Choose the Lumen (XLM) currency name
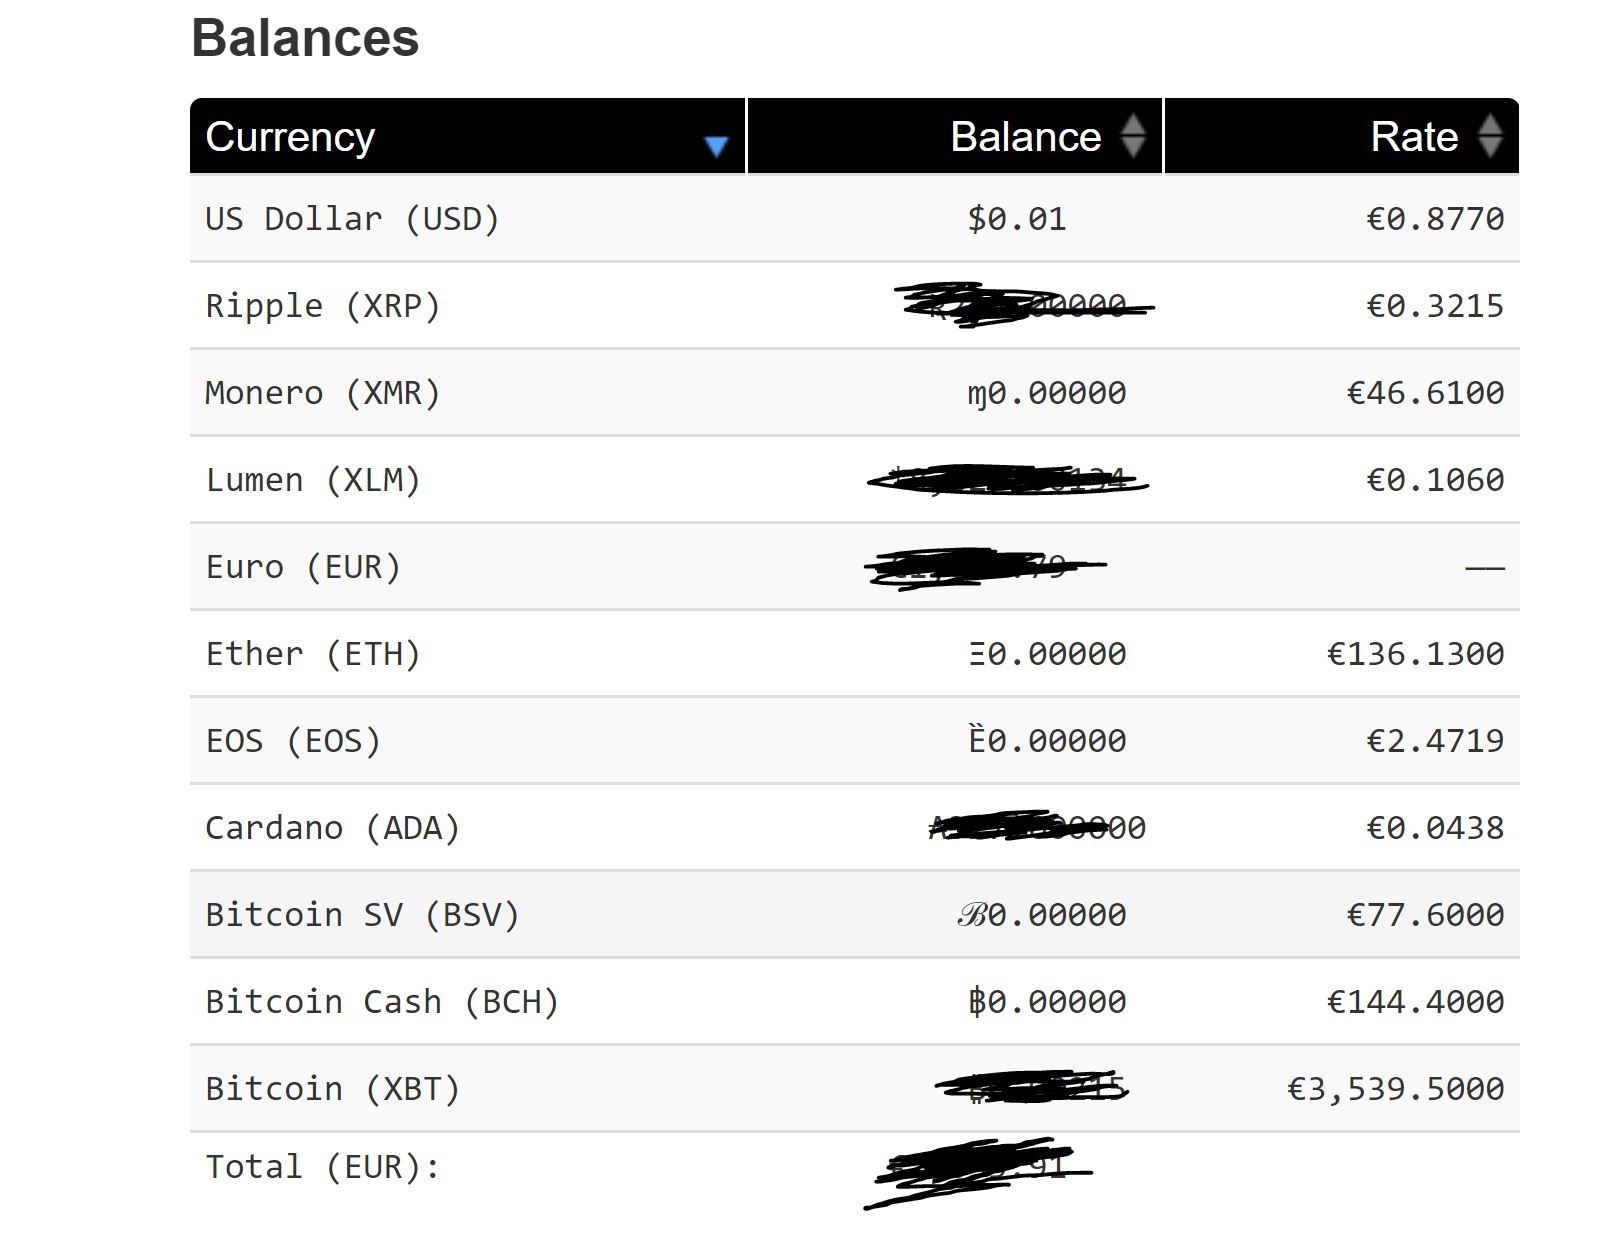This screenshot has width=1614, height=1256. pos(313,480)
